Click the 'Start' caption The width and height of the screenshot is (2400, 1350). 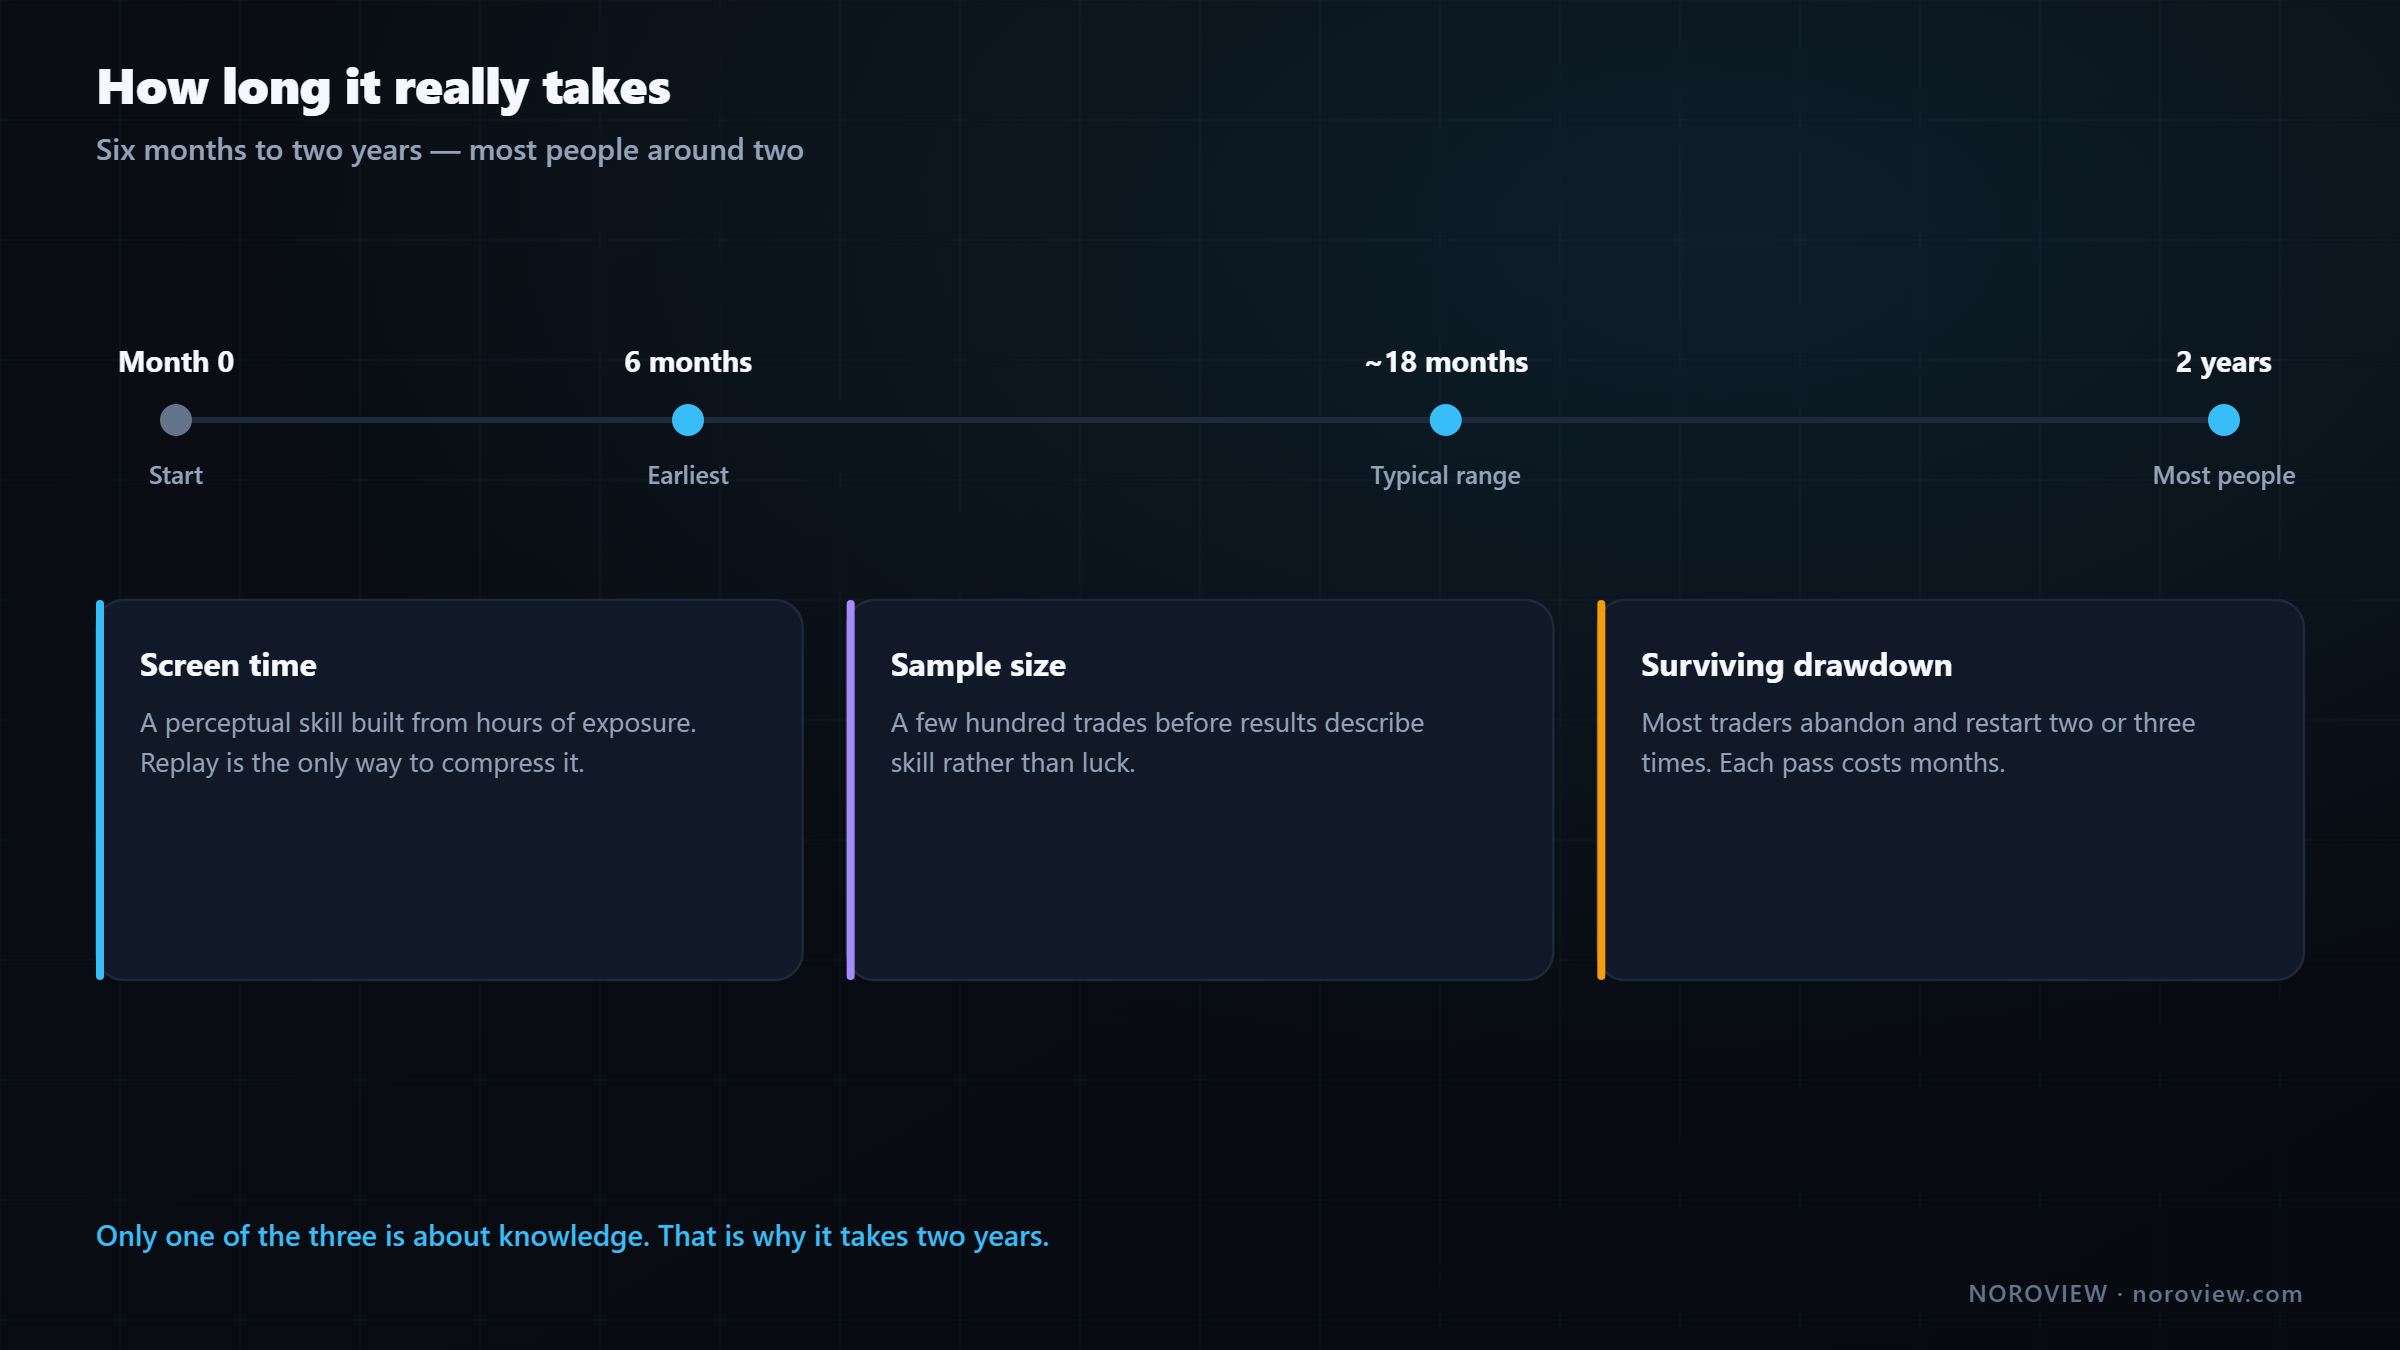point(176,475)
